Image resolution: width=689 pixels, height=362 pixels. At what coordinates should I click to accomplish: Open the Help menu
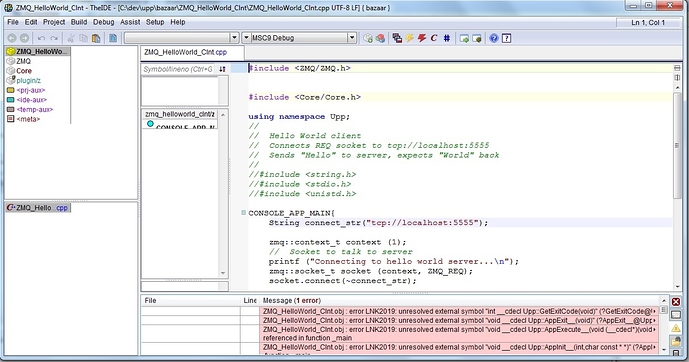click(x=178, y=22)
